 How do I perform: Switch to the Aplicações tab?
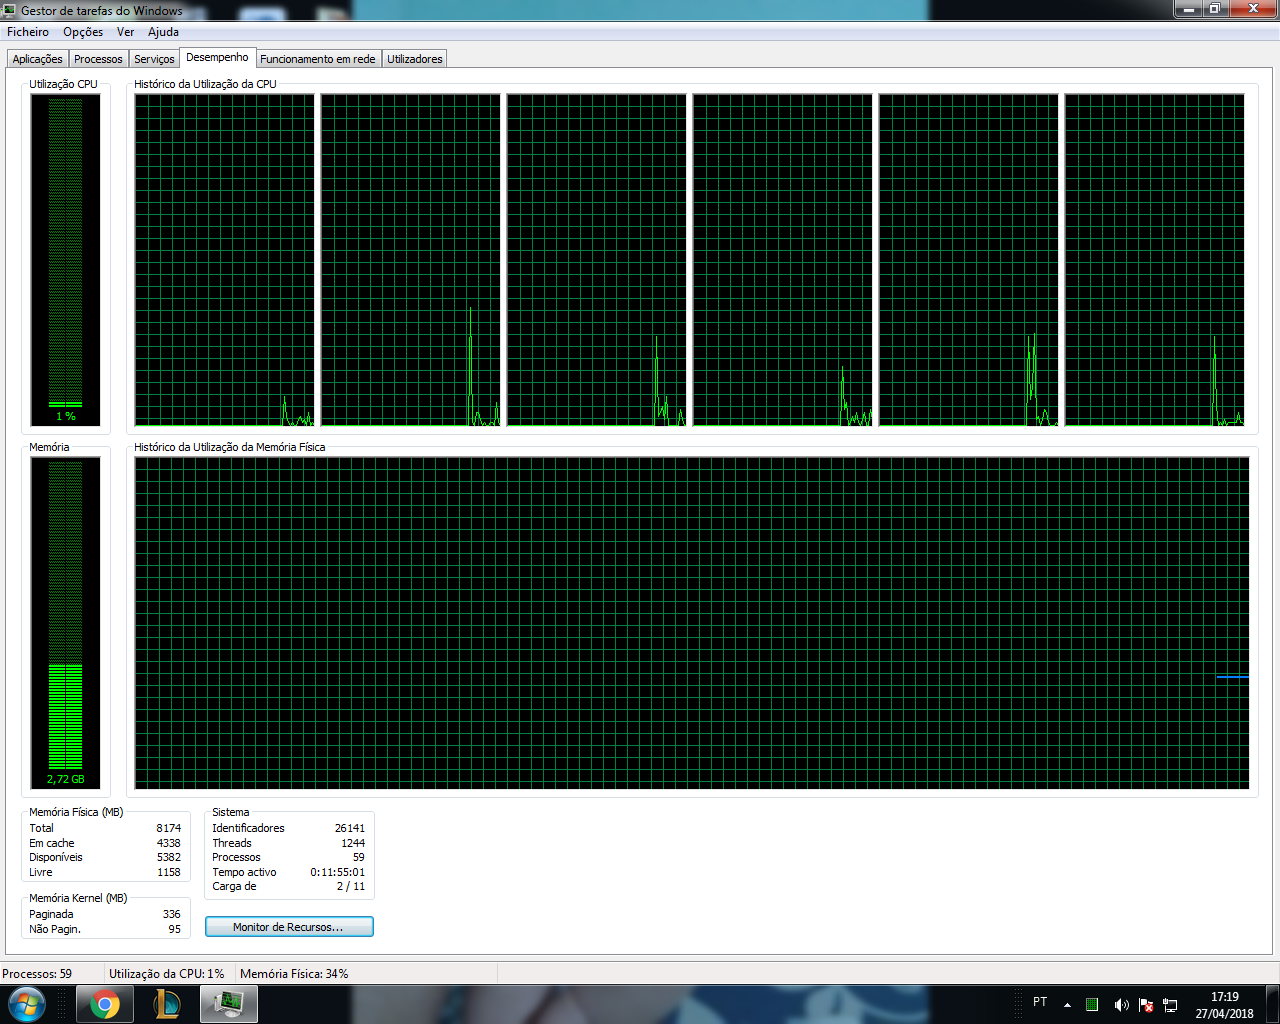point(38,59)
